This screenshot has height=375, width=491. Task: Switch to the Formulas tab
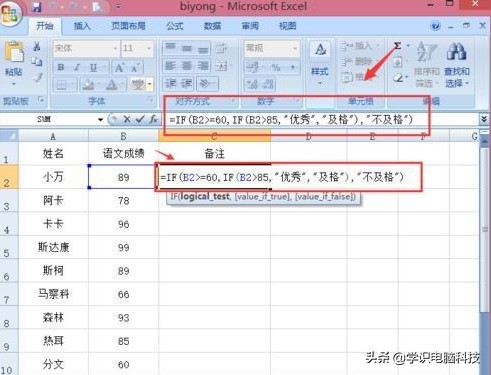tap(175, 26)
